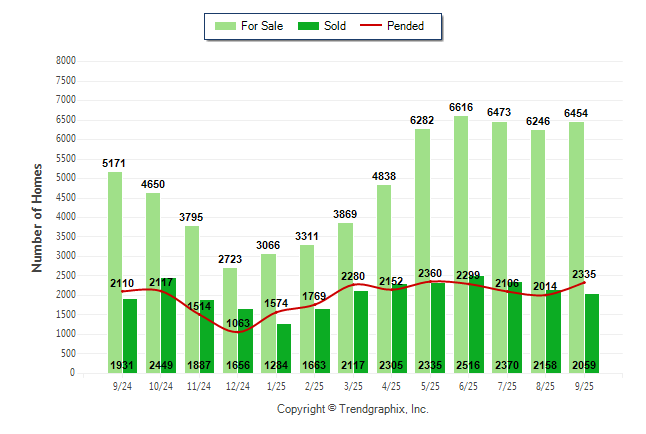Select the Sold bar labeled 1284
Image resolution: width=646 pixels, height=434 pixels.
point(285,345)
